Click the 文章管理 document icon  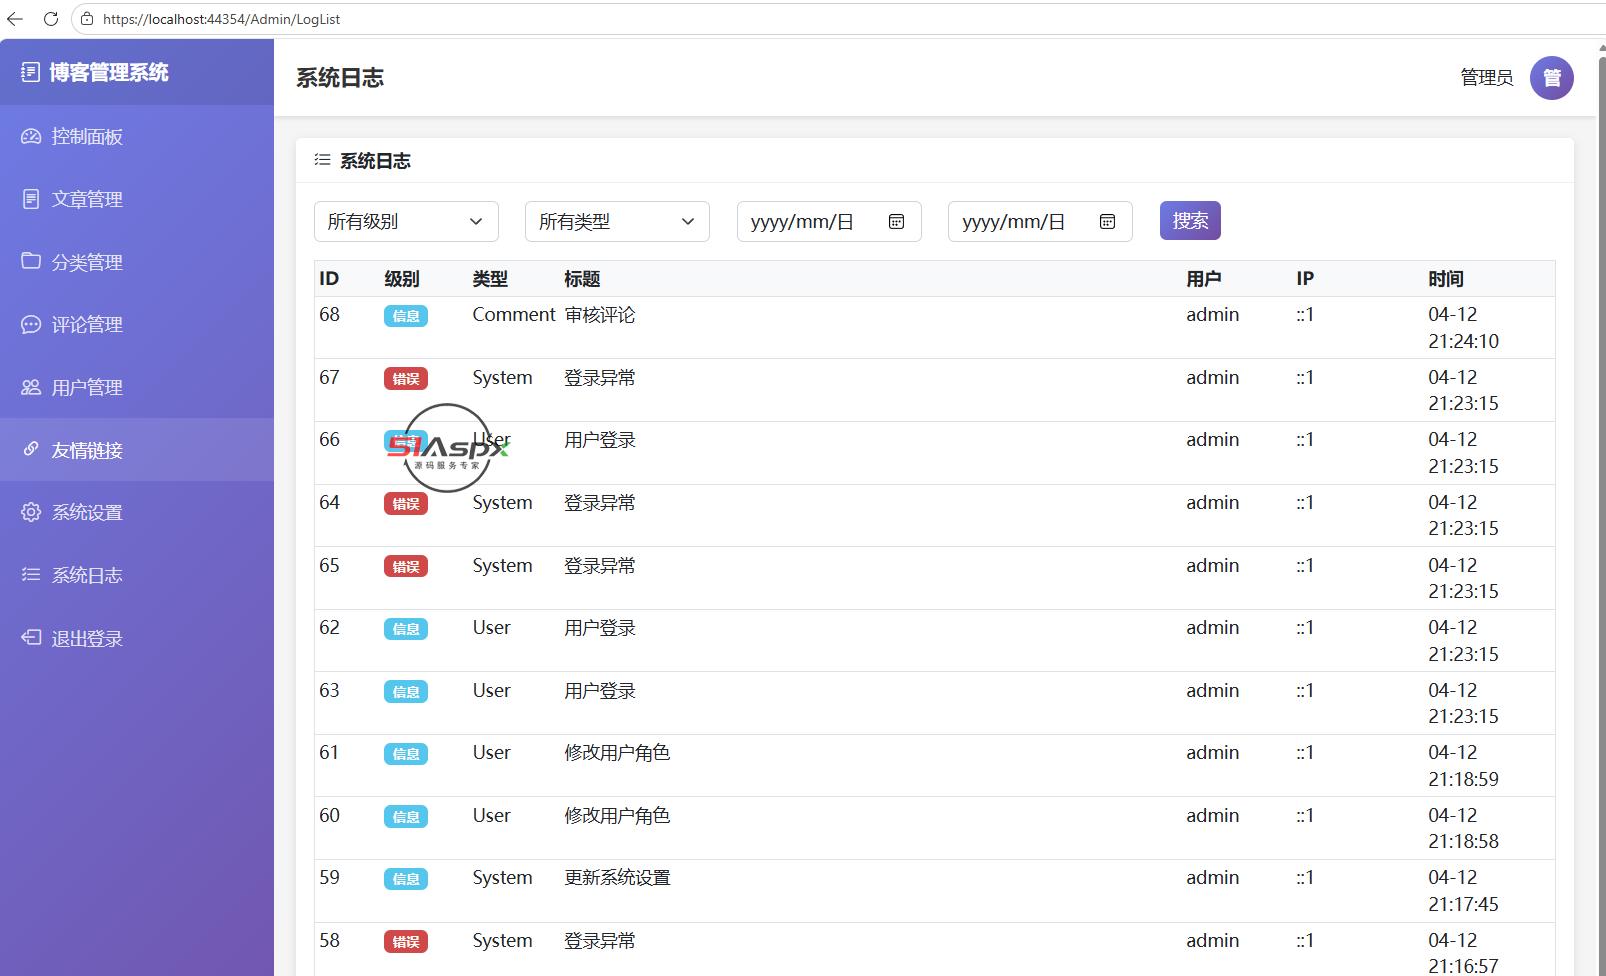coord(31,199)
